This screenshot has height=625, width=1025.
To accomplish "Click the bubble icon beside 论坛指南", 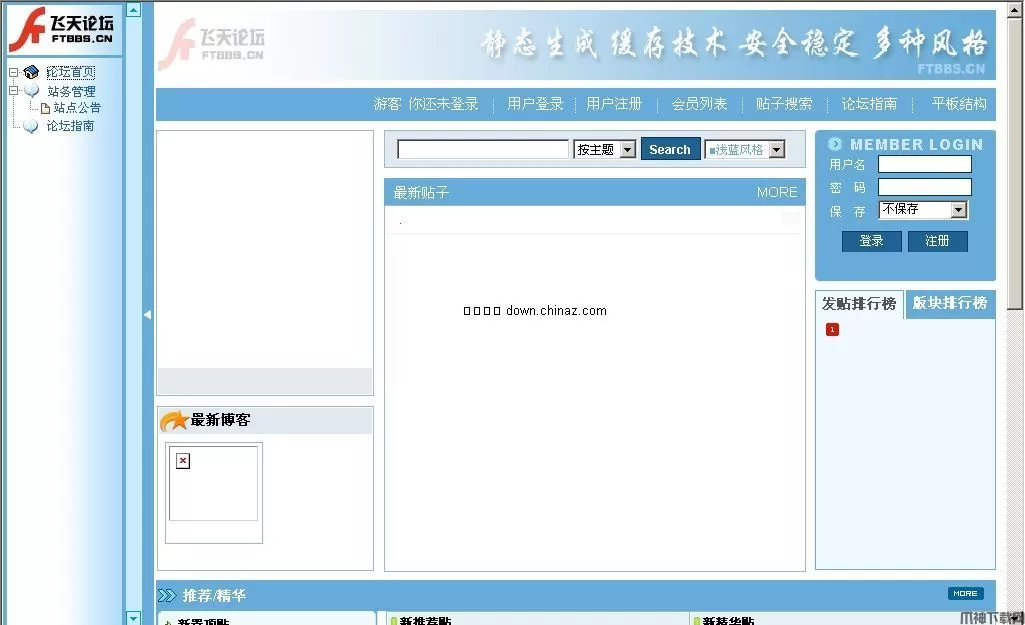I will click(30, 125).
